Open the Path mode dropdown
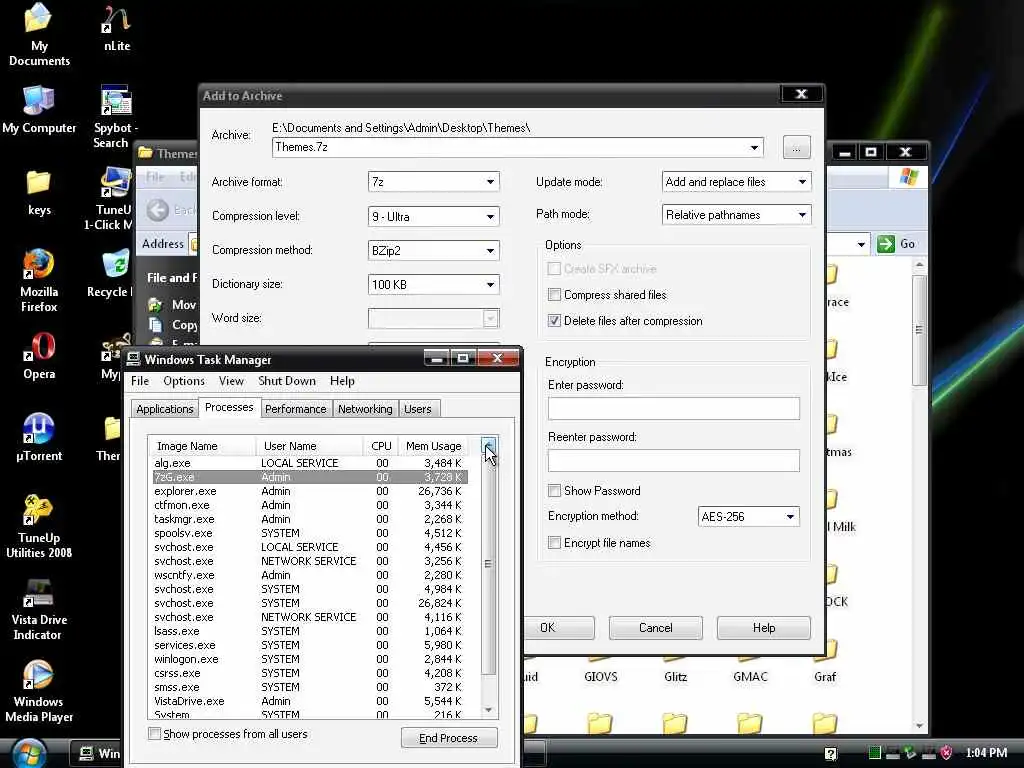 coord(803,214)
